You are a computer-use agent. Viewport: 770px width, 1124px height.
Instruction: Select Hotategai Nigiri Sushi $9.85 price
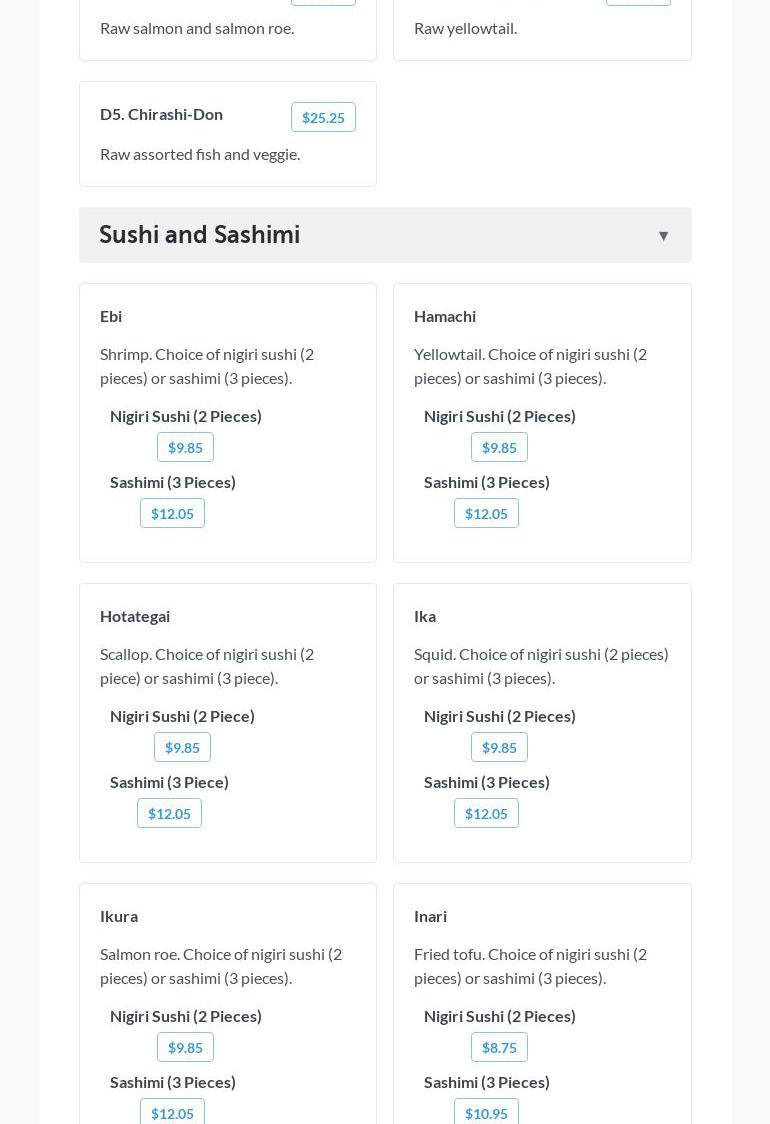(x=182, y=748)
